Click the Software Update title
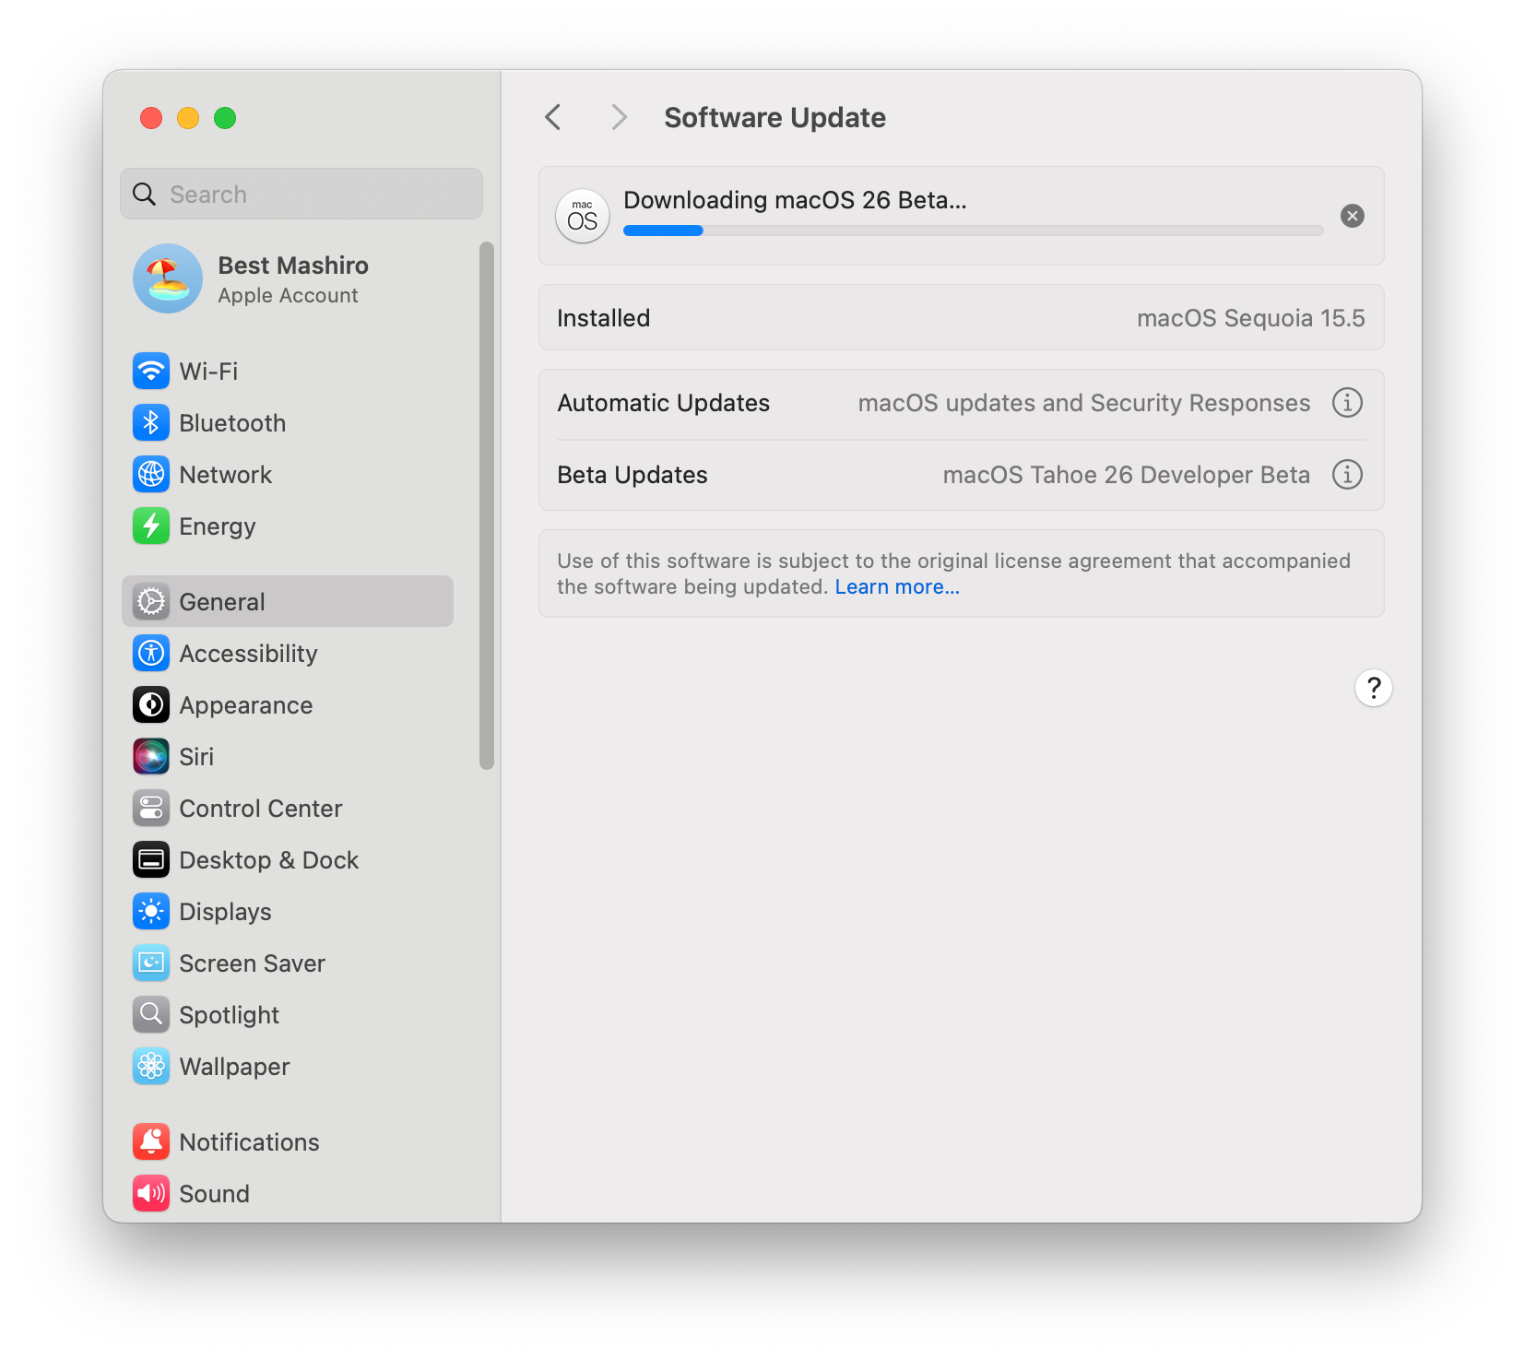The height and width of the screenshot is (1359, 1525). coord(775,118)
